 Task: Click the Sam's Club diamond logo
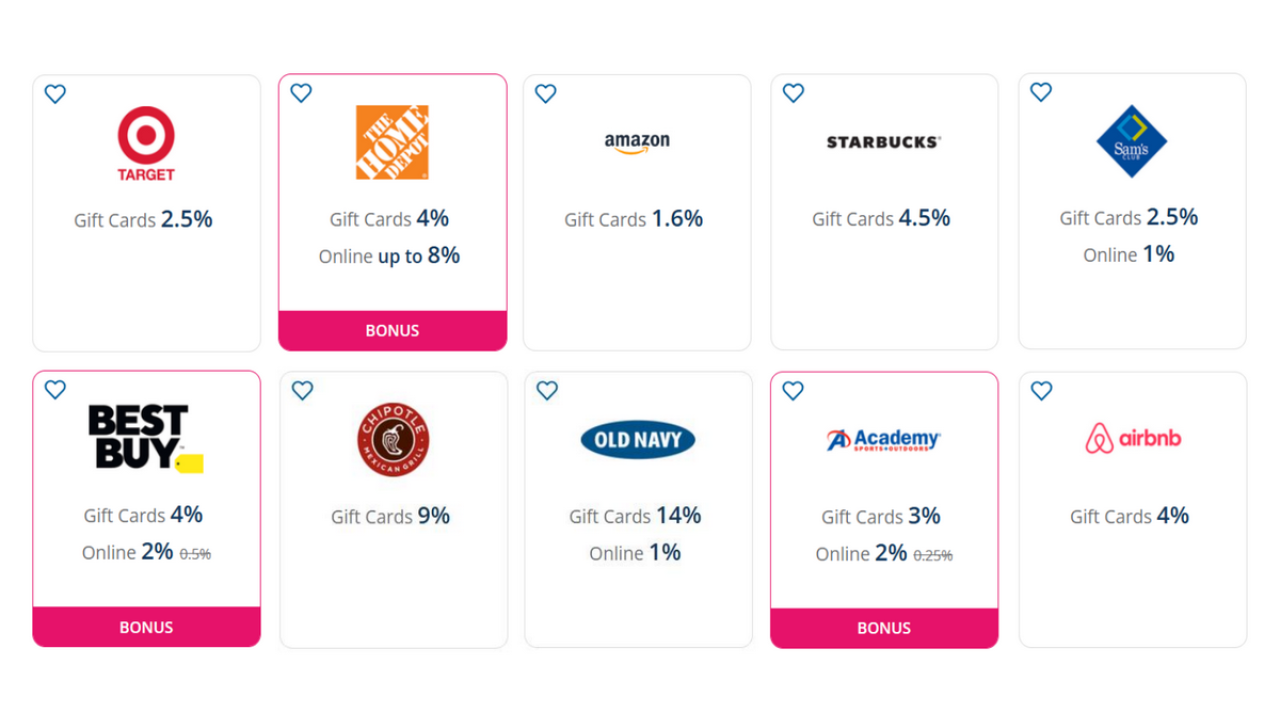point(1131,142)
